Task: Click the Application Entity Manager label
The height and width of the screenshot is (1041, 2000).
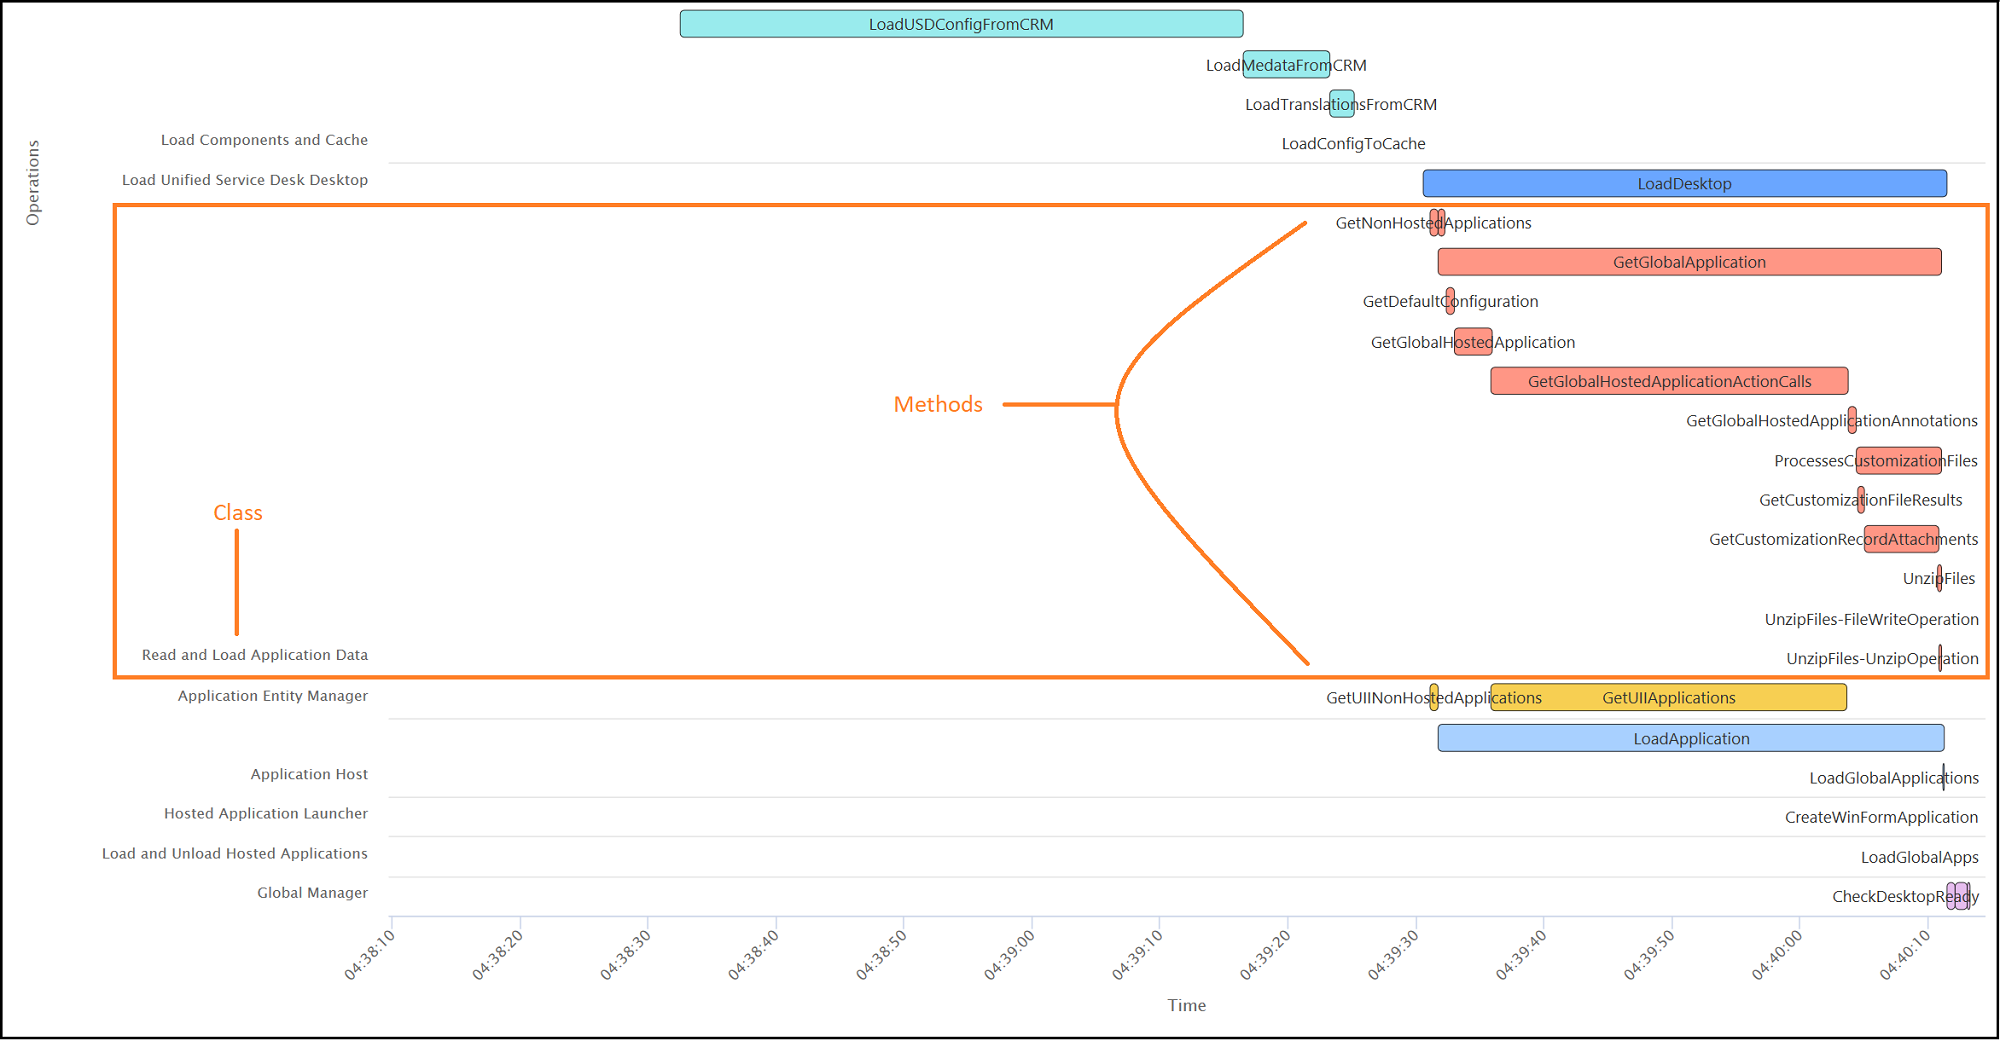Action: coord(273,696)
